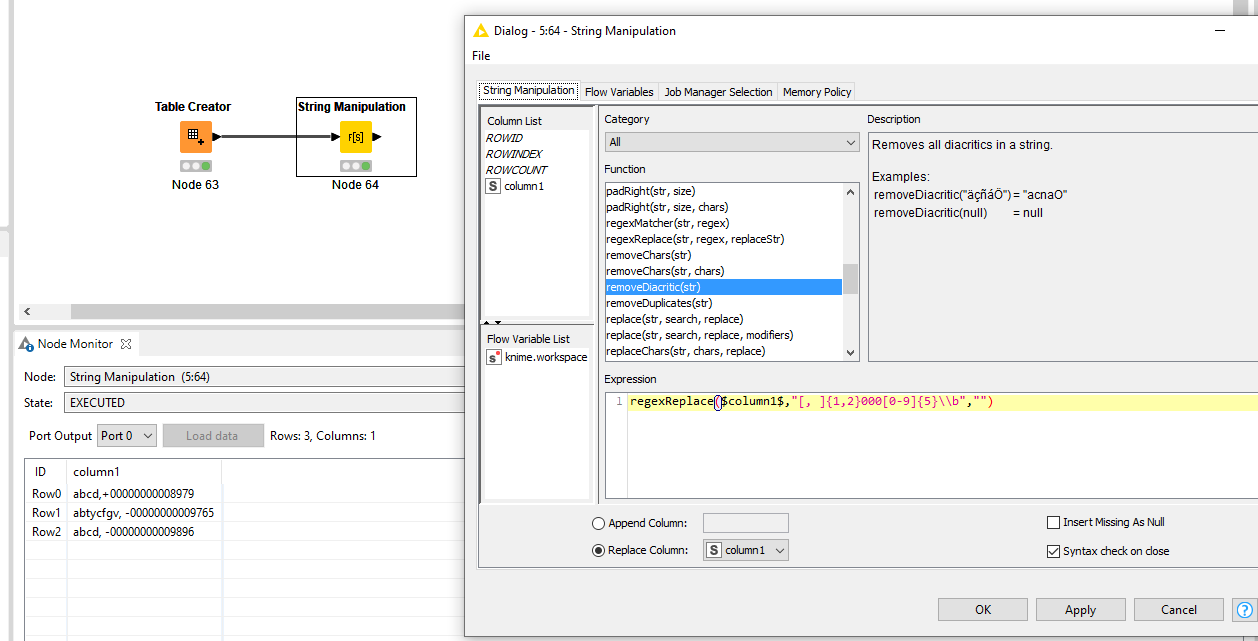Open the File menu in the dialog
Viewport: 1258px width, 641px height.
coord(480,55)
